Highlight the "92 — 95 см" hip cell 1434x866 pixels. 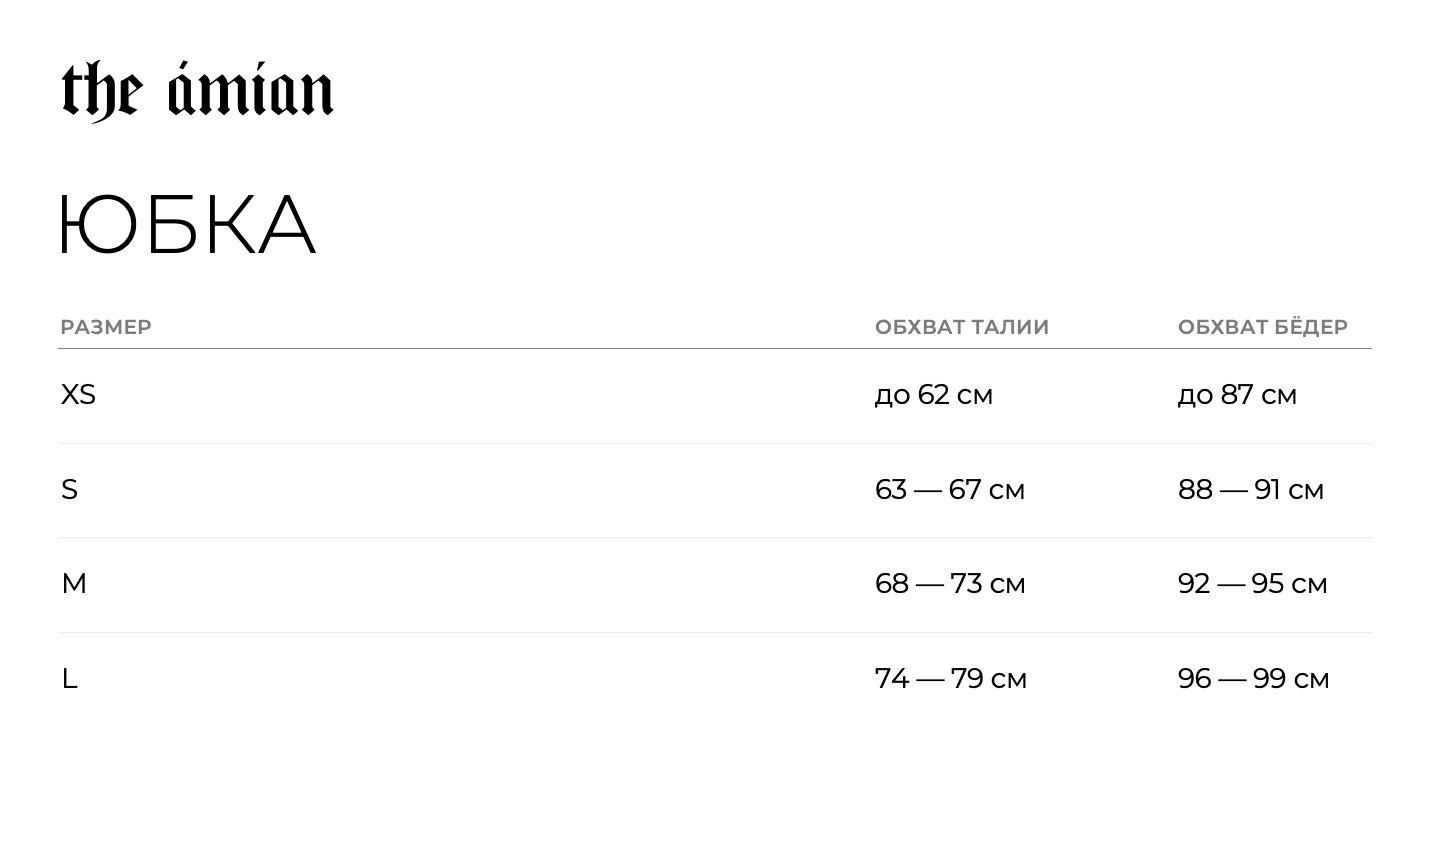(x=1252, y=584)
